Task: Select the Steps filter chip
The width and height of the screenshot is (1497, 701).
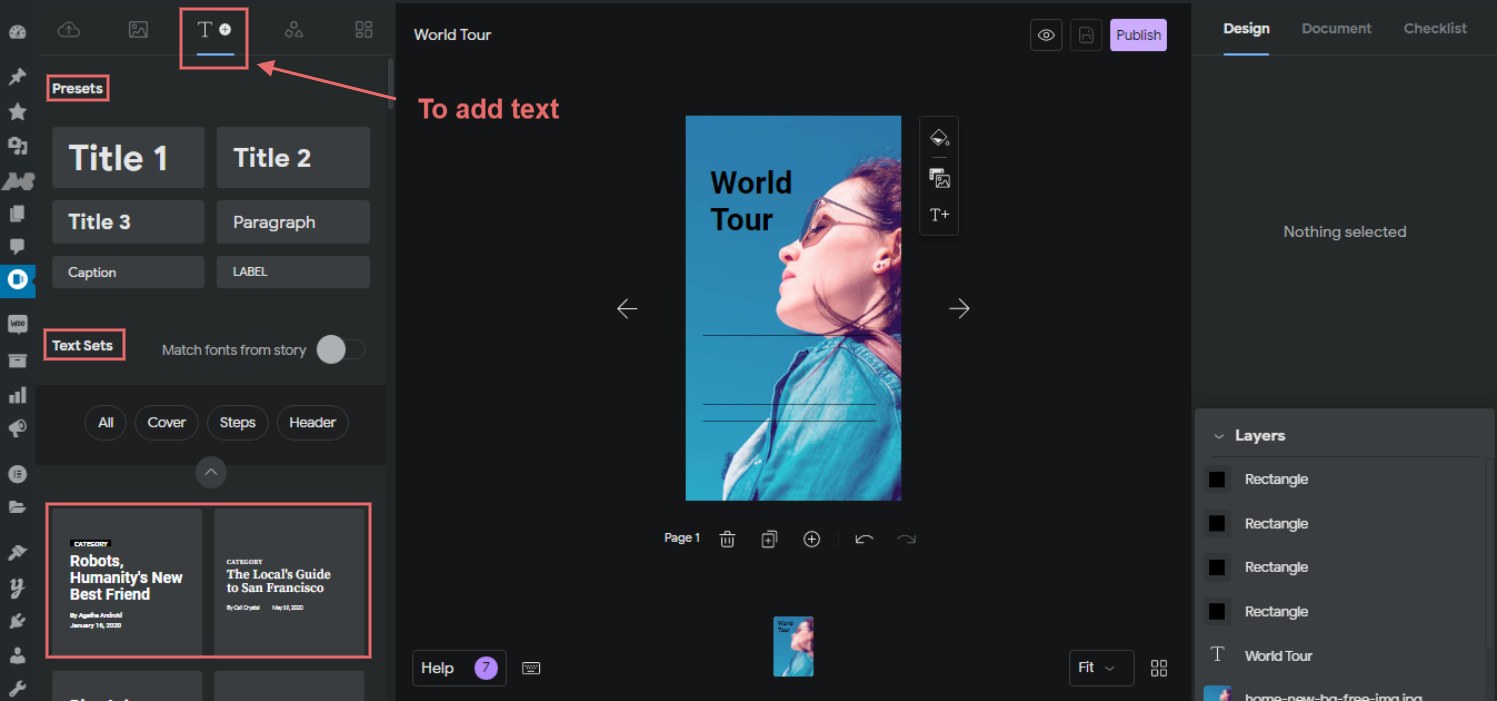Action: [x=237, y=422]
